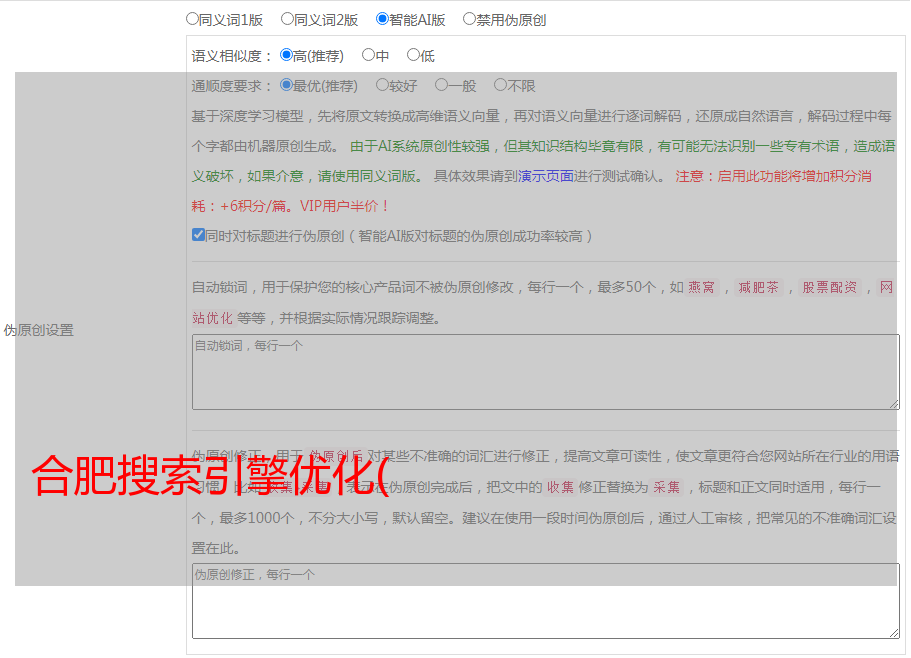
Task: Set 语义相似度 to 高(推荐)
Action: [286, 55]
